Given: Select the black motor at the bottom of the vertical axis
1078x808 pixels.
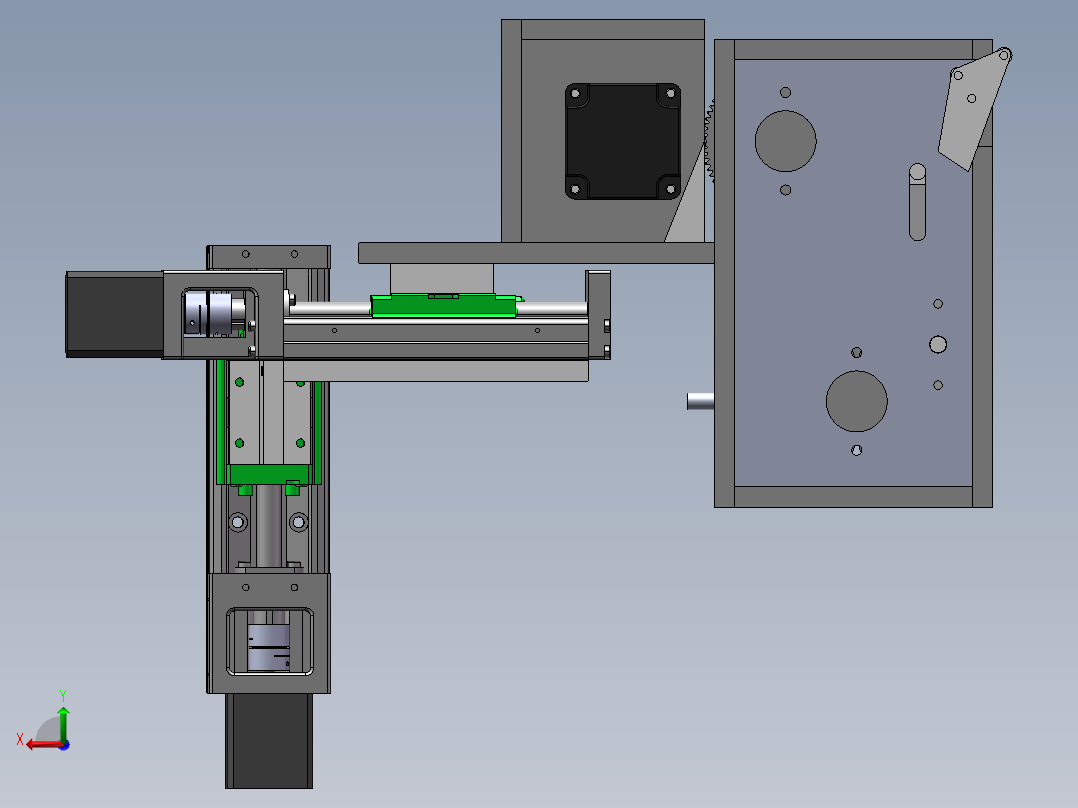Looking at the screenshot, I should pyautogui.click(x=269, y=741).
